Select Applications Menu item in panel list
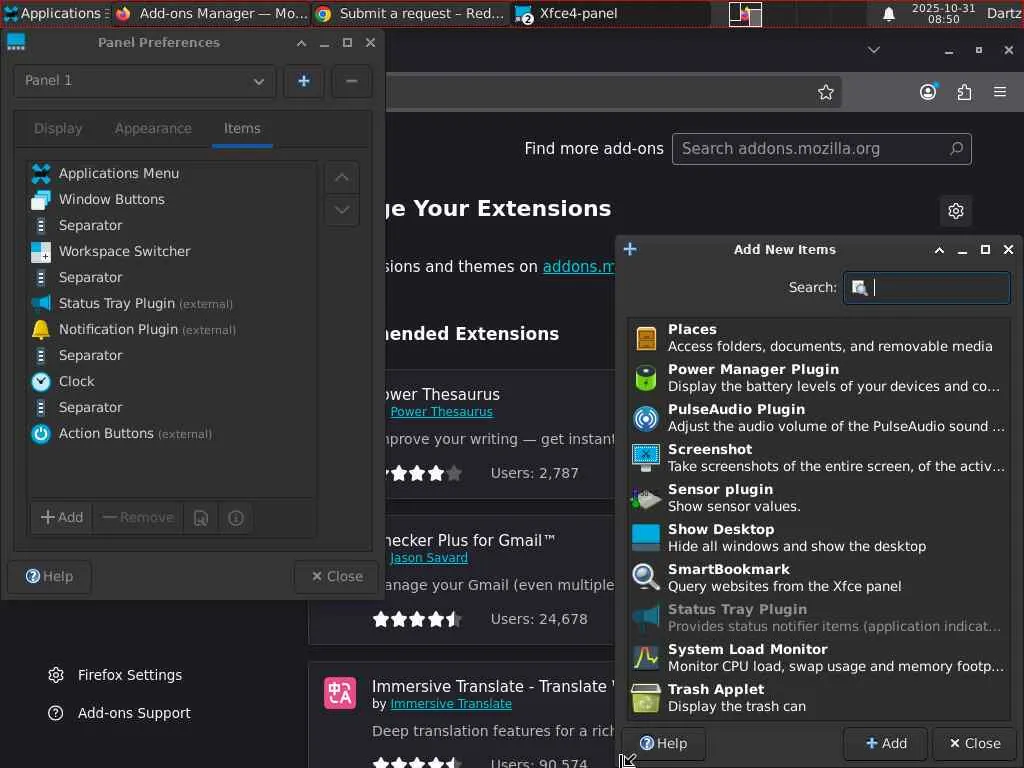1024x768 pixels. pyautogui.click(x=172, y=174)
